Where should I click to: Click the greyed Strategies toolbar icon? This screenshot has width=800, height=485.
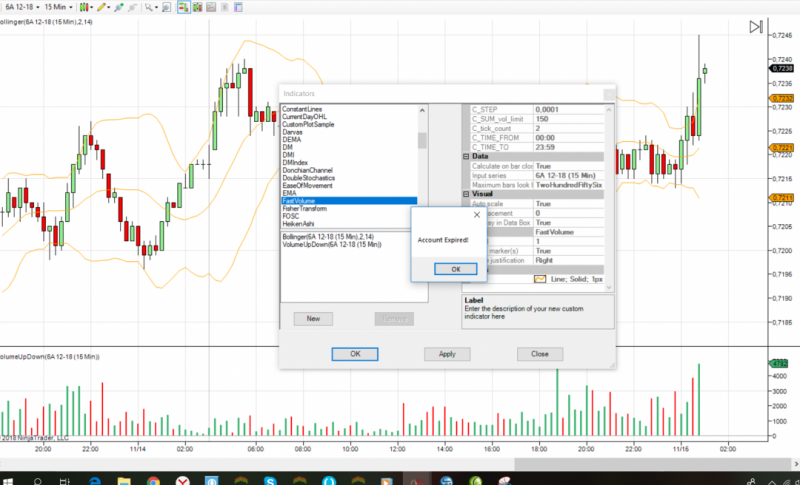click(224, 7)
